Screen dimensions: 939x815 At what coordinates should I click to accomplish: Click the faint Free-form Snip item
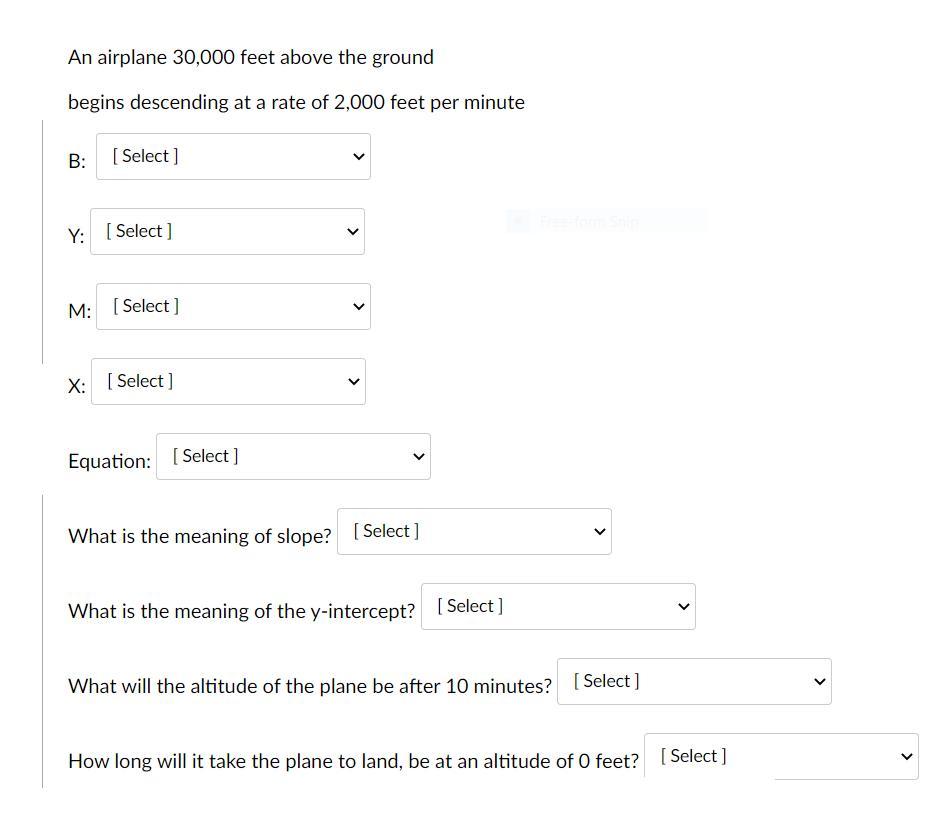tap(588, 222)
